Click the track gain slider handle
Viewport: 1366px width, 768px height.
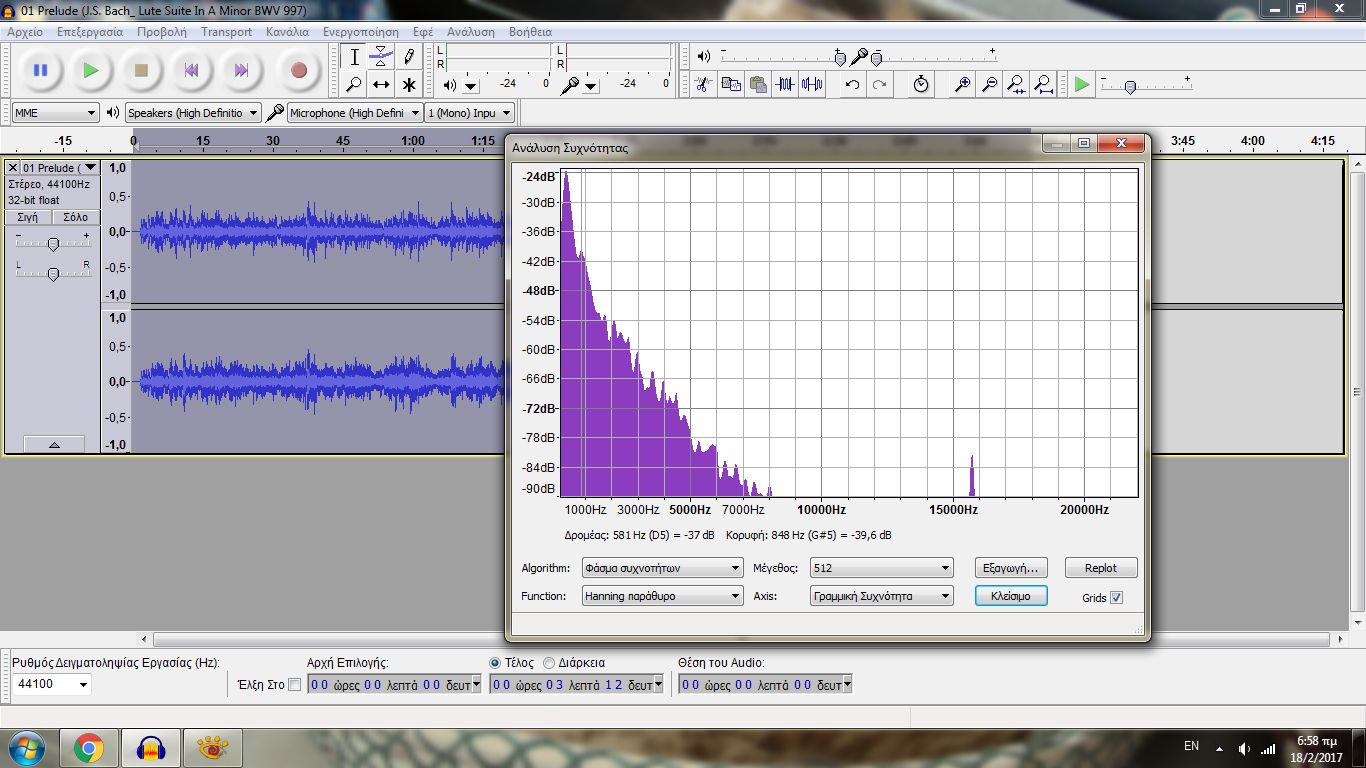tap(53, 244)
